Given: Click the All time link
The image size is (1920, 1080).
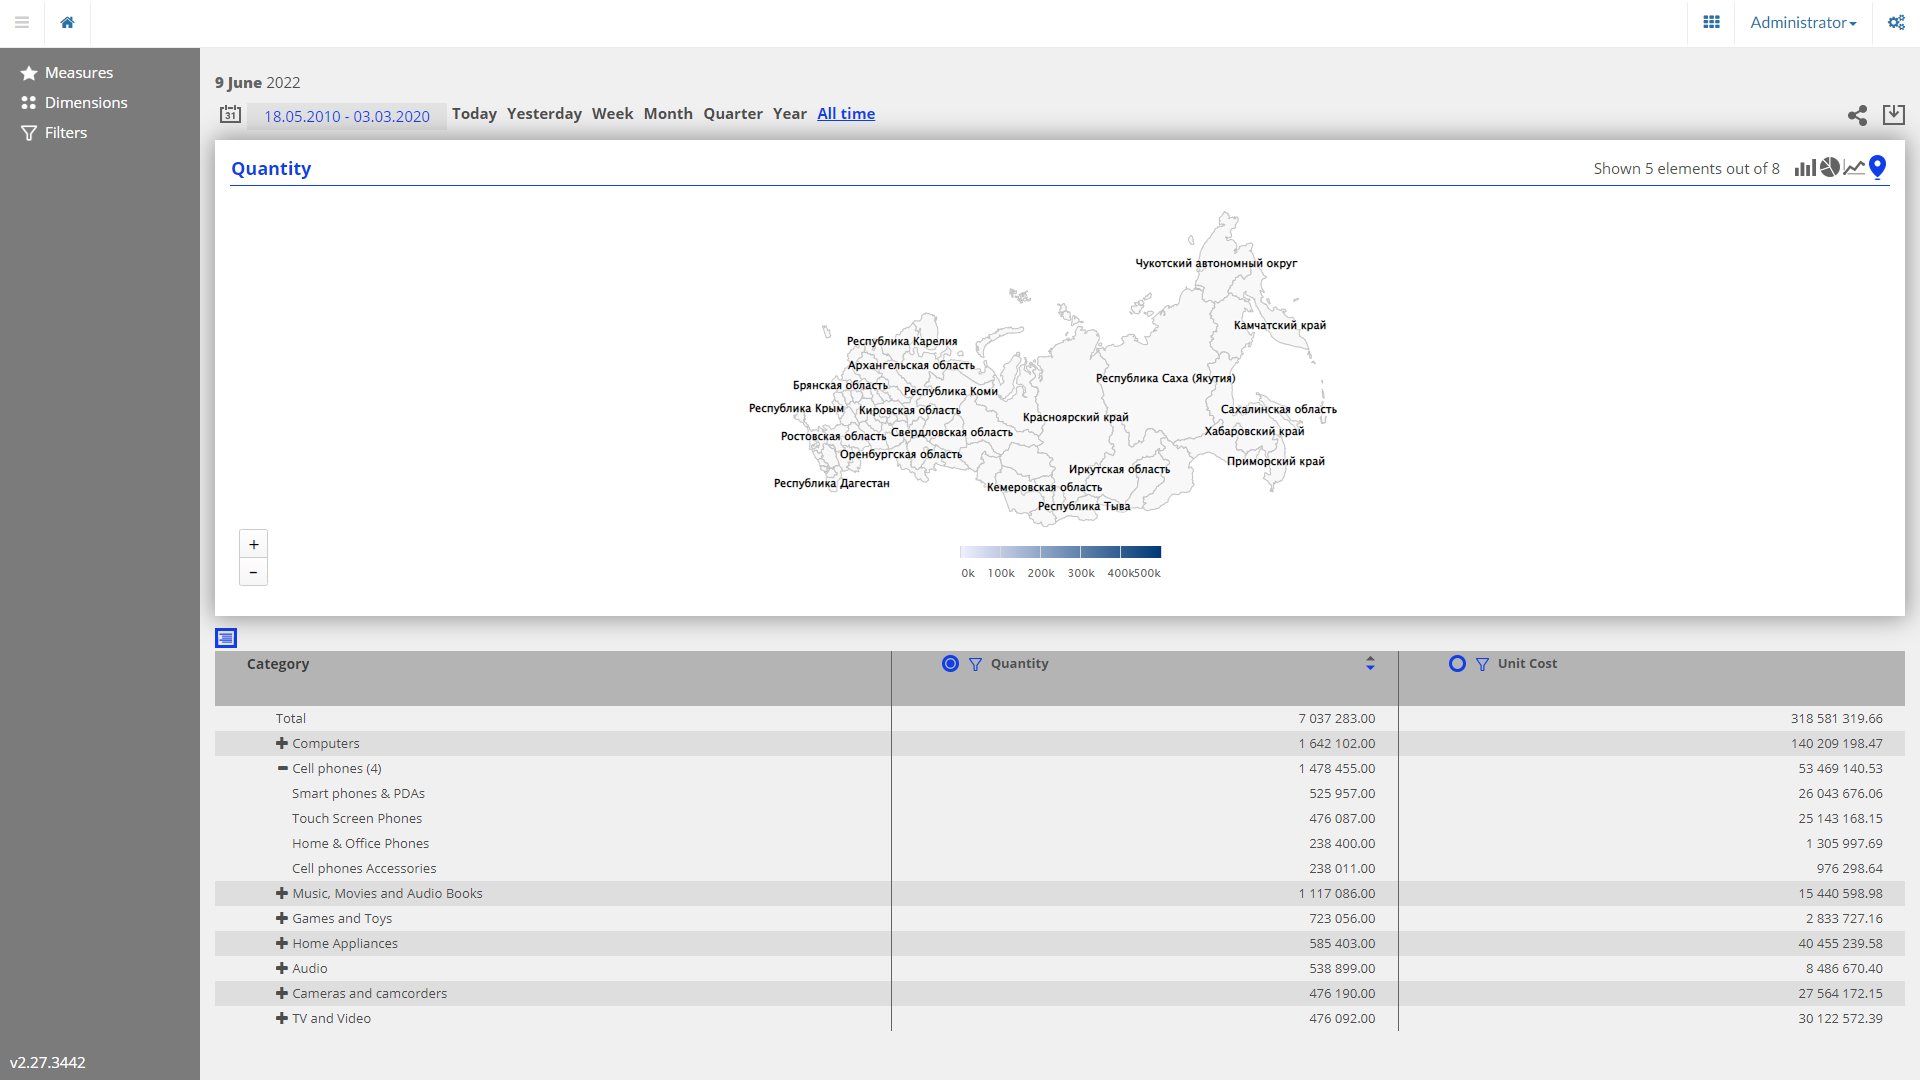Looking at the screenshot, I should [846, 114].
